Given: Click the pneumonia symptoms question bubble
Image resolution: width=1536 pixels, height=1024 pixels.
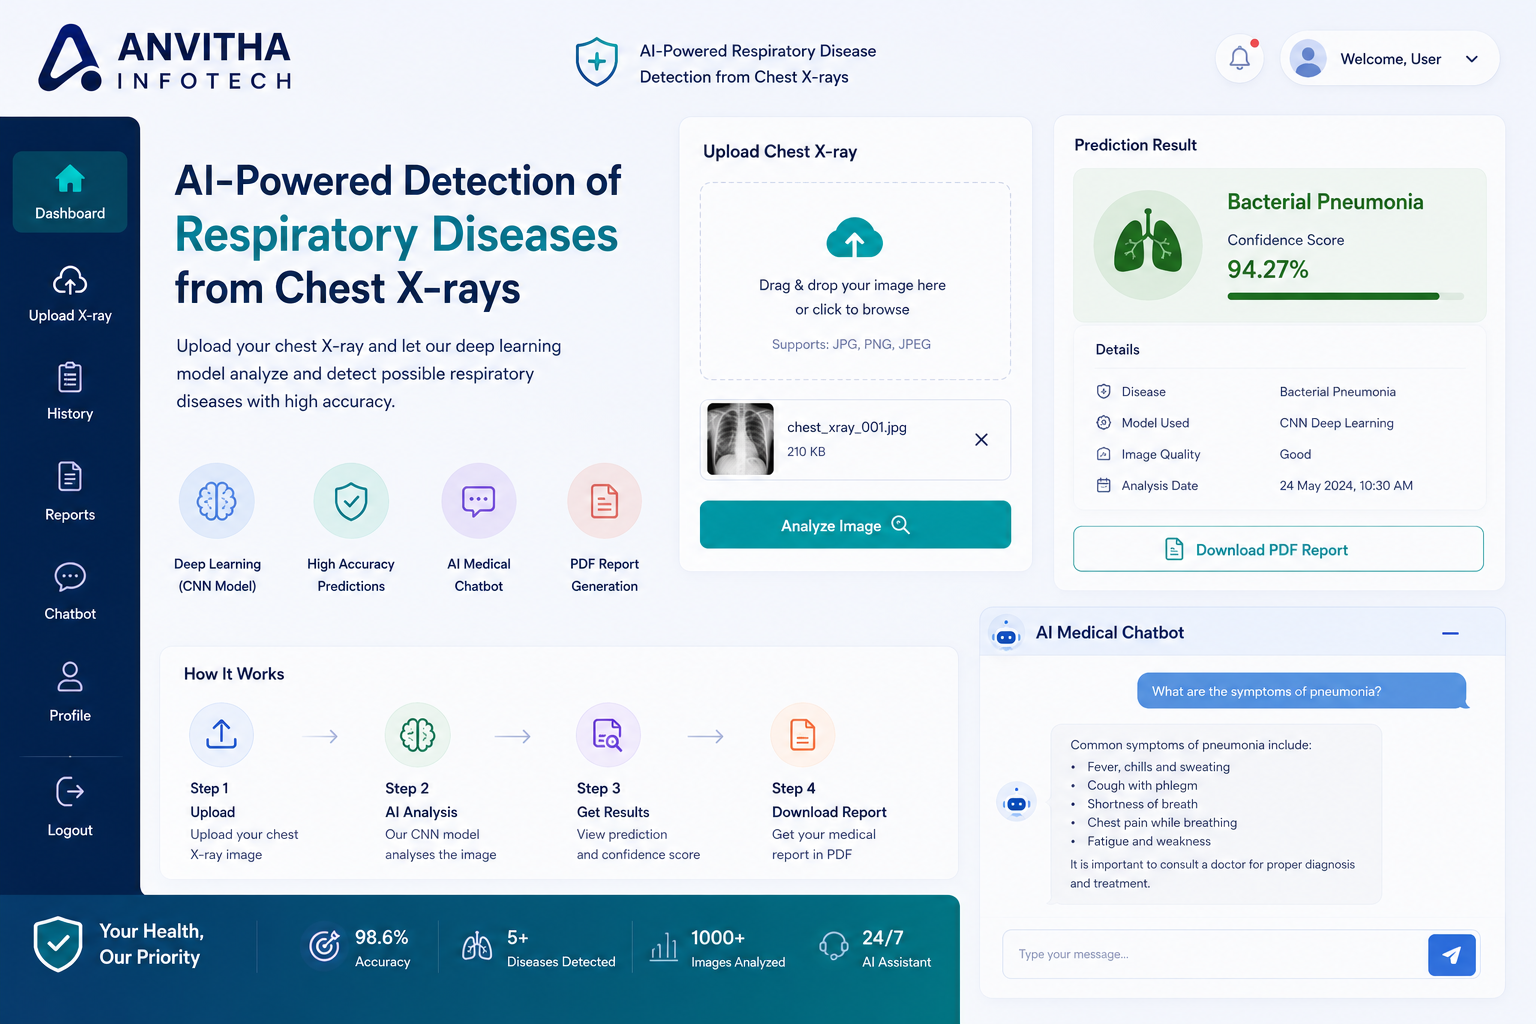Looking at the screenshot, I should pos(1302,691).
